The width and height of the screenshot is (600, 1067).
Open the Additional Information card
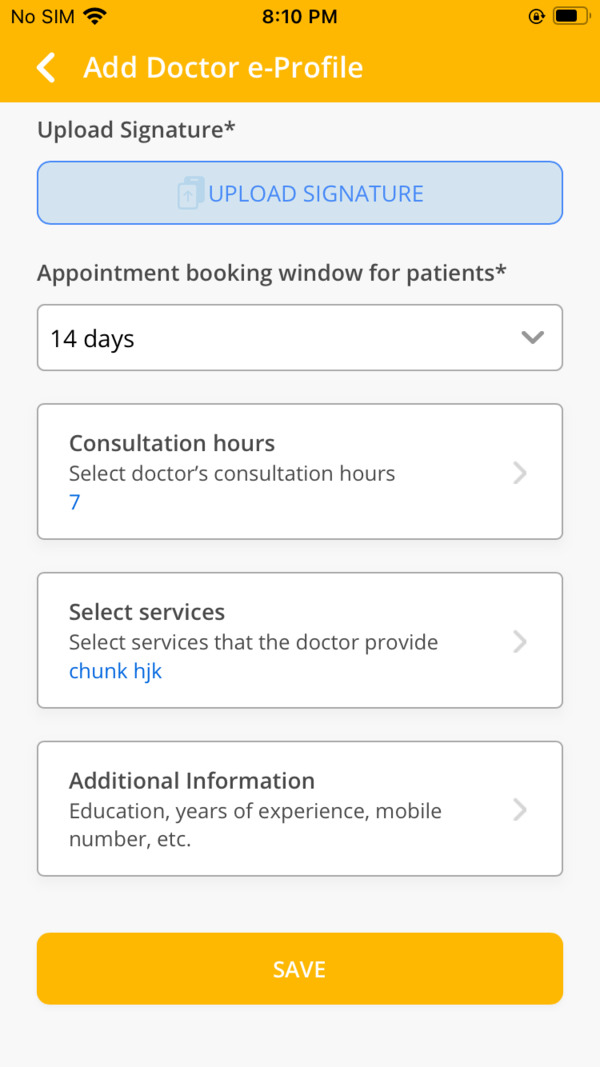coord(300,808)
